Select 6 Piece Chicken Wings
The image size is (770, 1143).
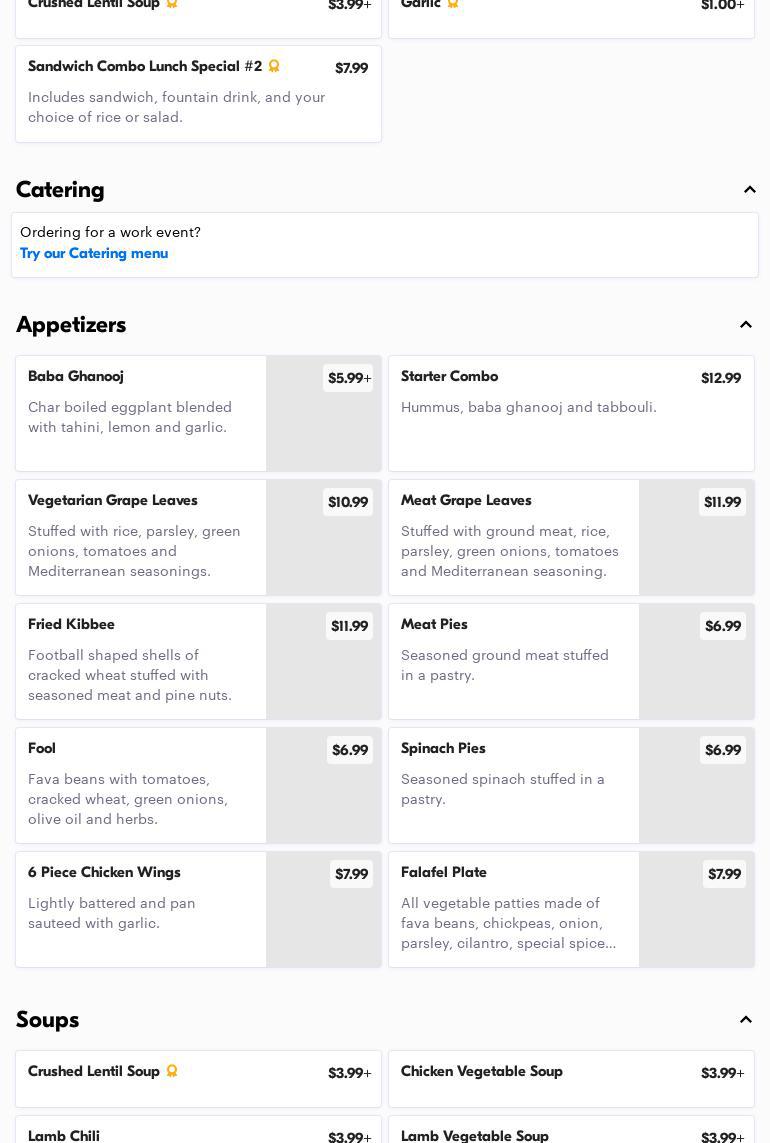[x=140, y=909]
